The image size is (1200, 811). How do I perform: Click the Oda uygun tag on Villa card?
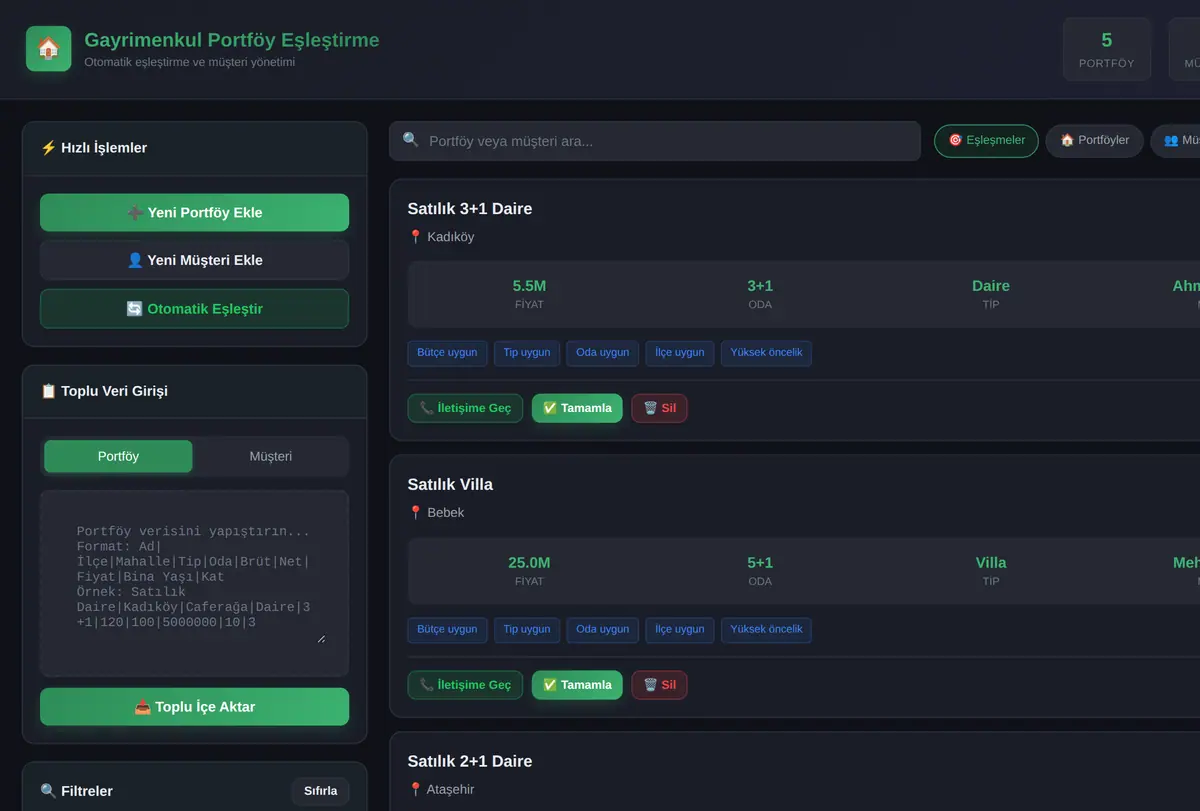[603, 630]
